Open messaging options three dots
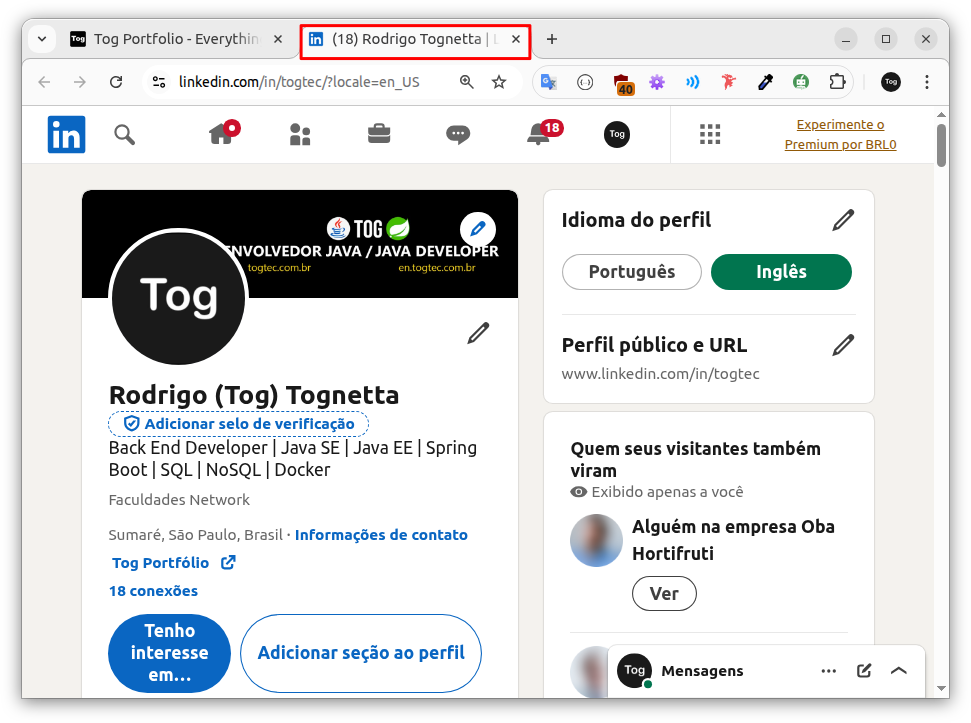Viewport: 971px width, 723px height. [x=829, y=671]
